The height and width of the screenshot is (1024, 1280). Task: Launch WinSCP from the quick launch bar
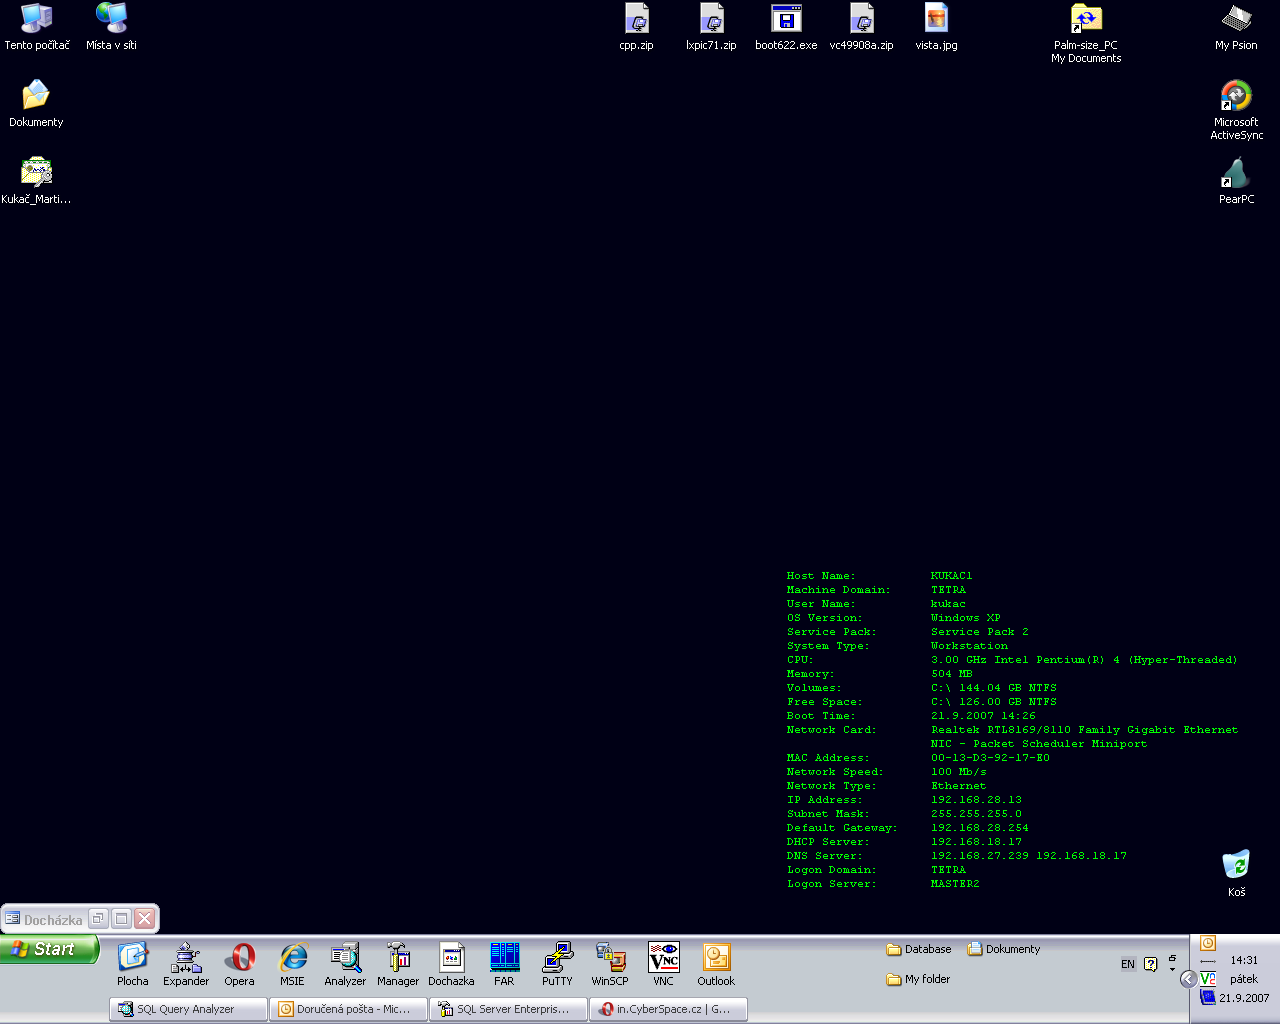click(610, 958)
